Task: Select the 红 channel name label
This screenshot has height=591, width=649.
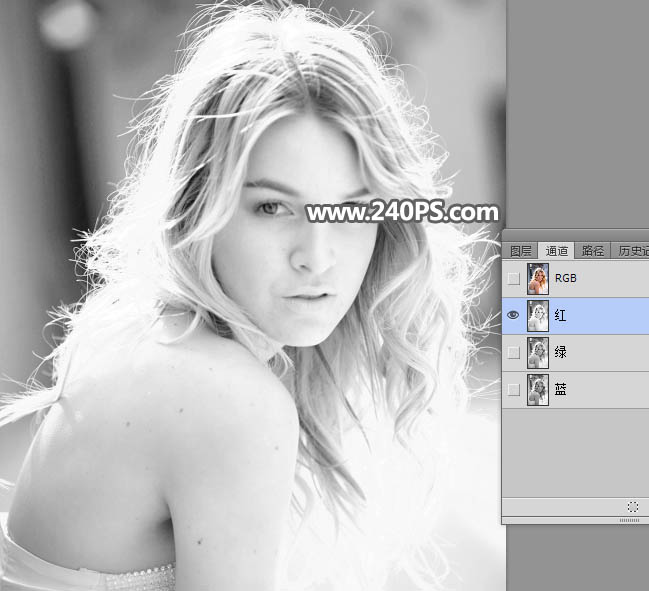Action: tap(560, 316)
